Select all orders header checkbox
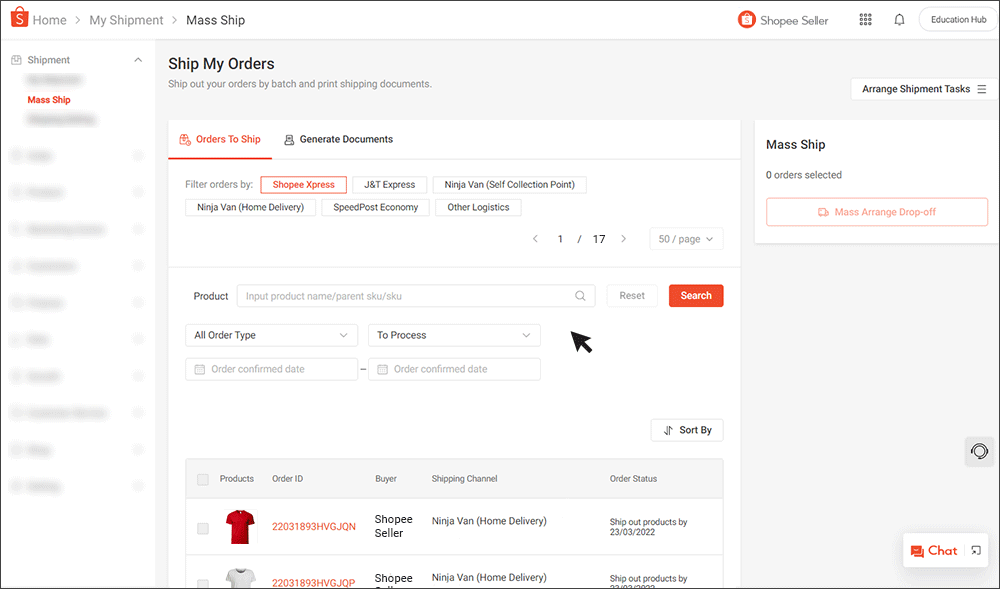The image size is (1000, 589). coord(203,479)
